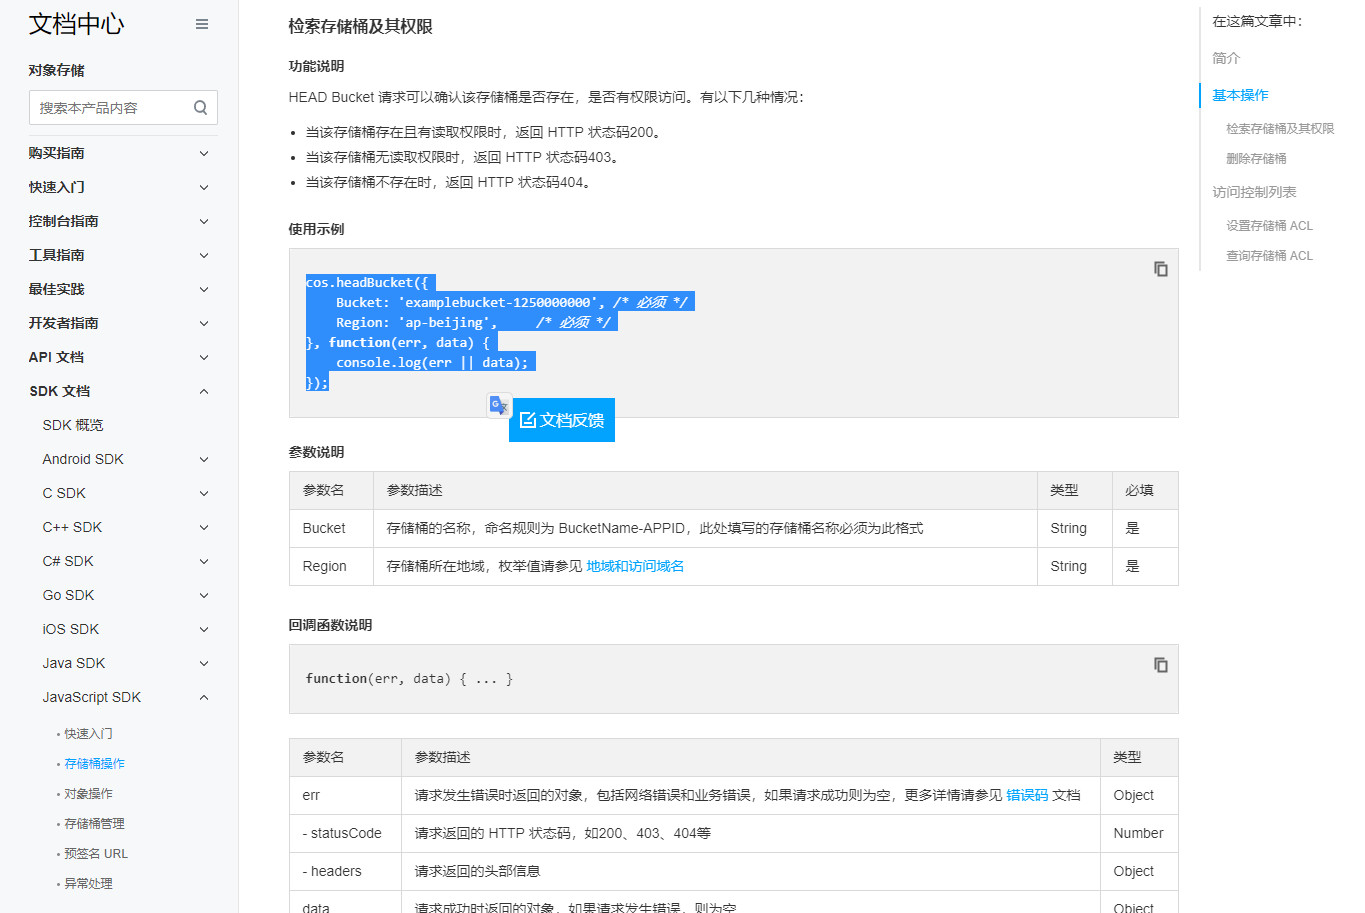Screen dimensions: 1365x913
Task: Click the 参数说明 subheading
Action: point(316,452)
